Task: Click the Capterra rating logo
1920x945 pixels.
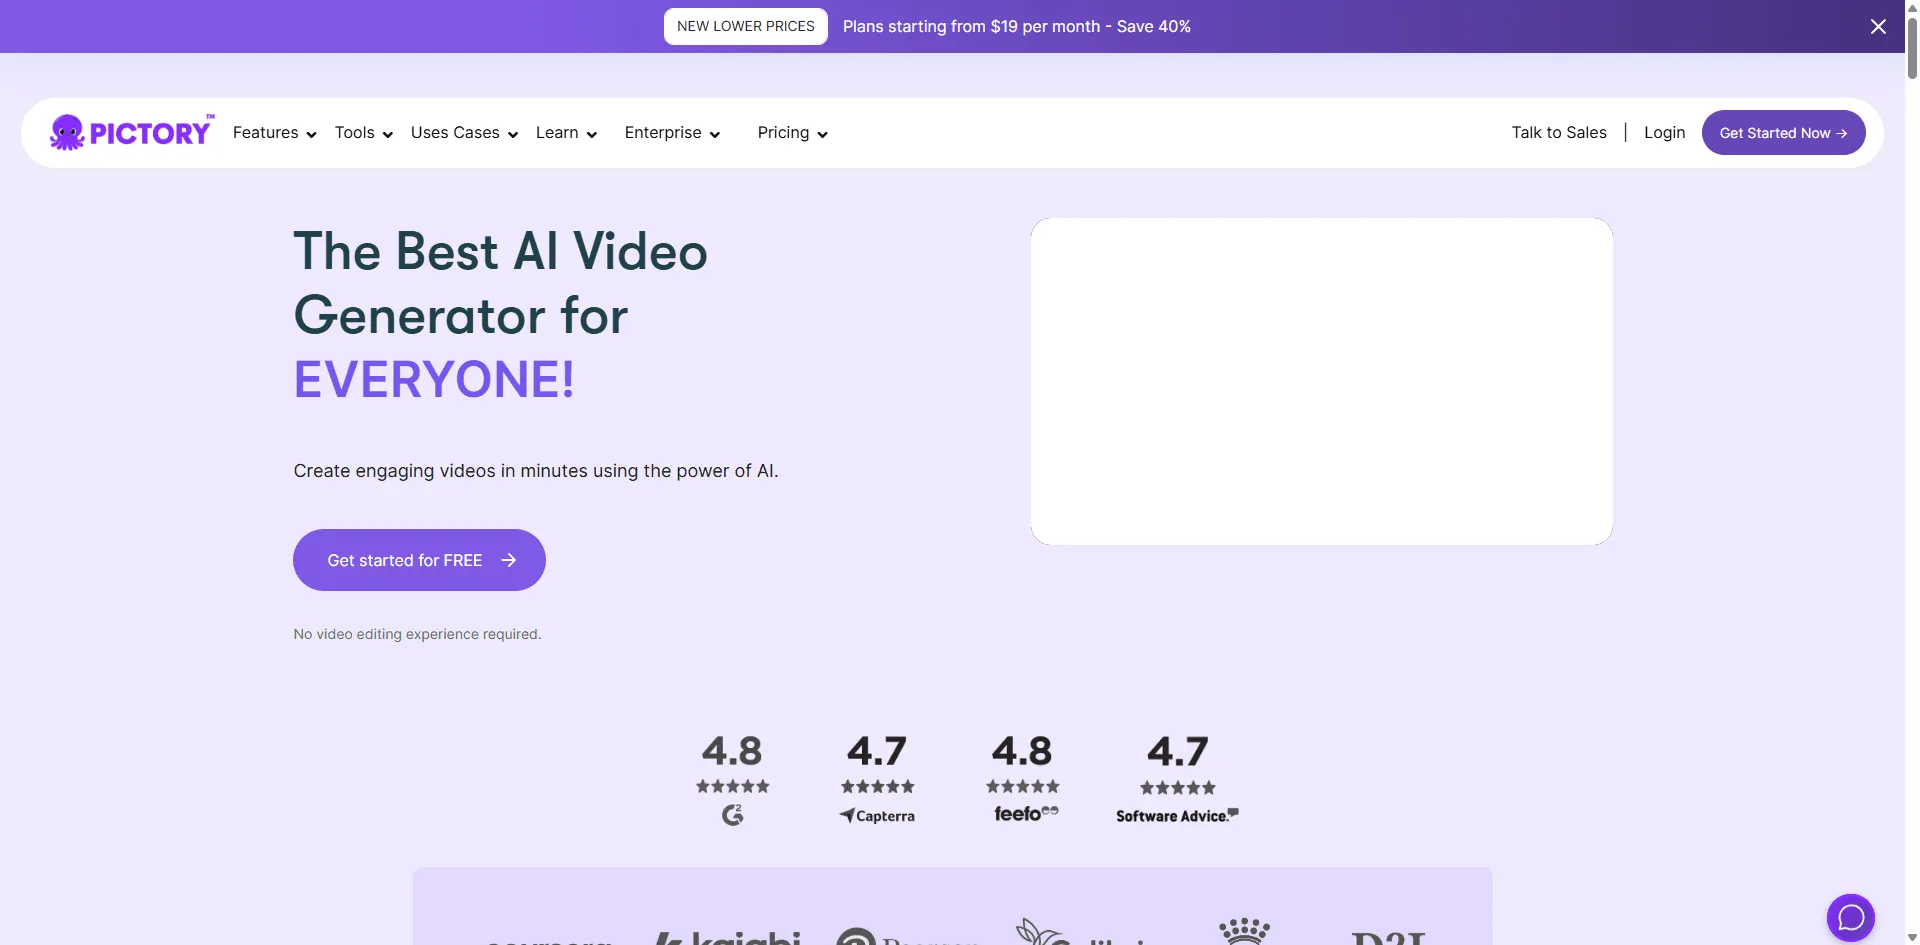Action: pos(877,816)
